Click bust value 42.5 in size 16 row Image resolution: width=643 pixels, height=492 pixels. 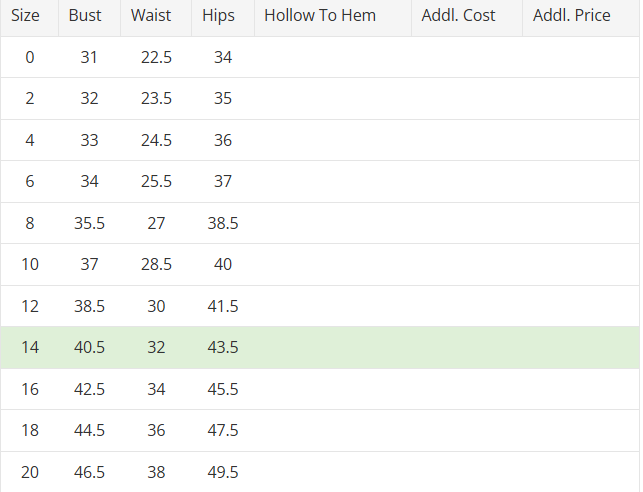click(89, 389)
